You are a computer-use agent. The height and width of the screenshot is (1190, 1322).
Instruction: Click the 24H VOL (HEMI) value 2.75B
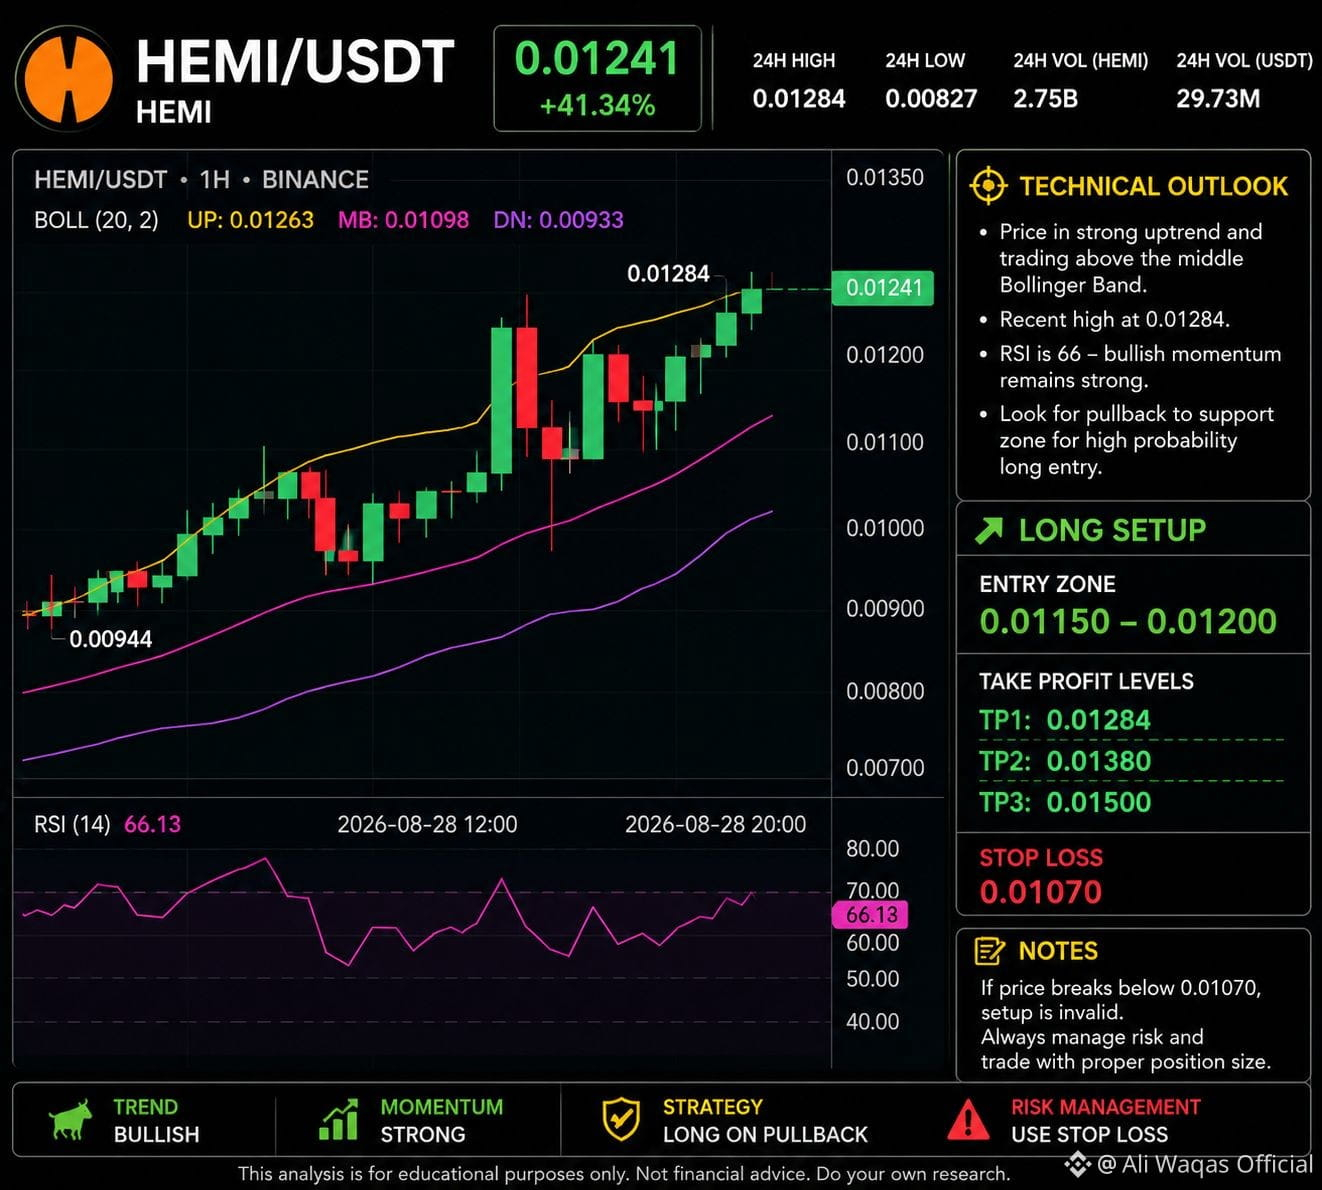coord(1045,99)
